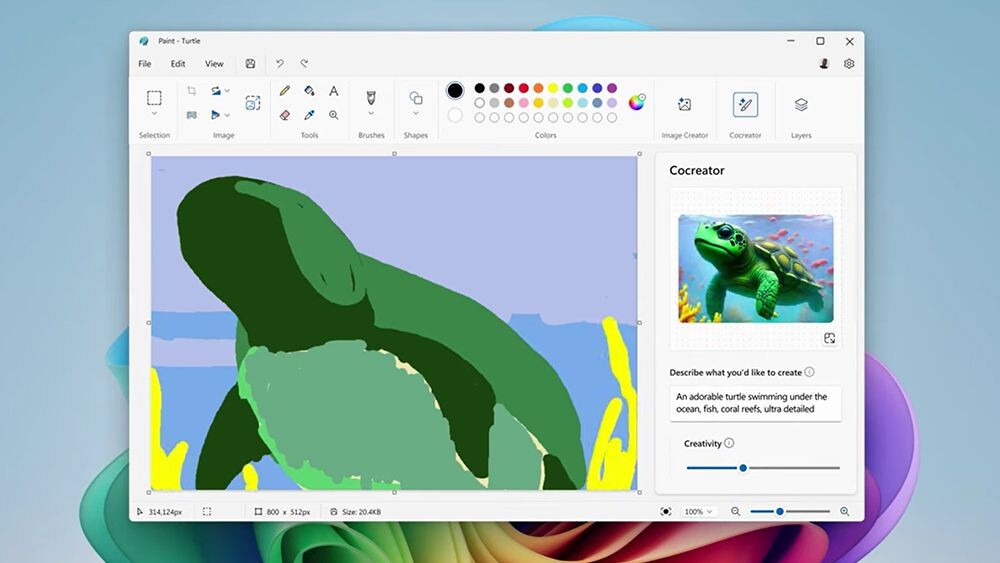This screenshot has width=1000, height=563.
Task: Click the Fit to window icon
Action: 666,511
